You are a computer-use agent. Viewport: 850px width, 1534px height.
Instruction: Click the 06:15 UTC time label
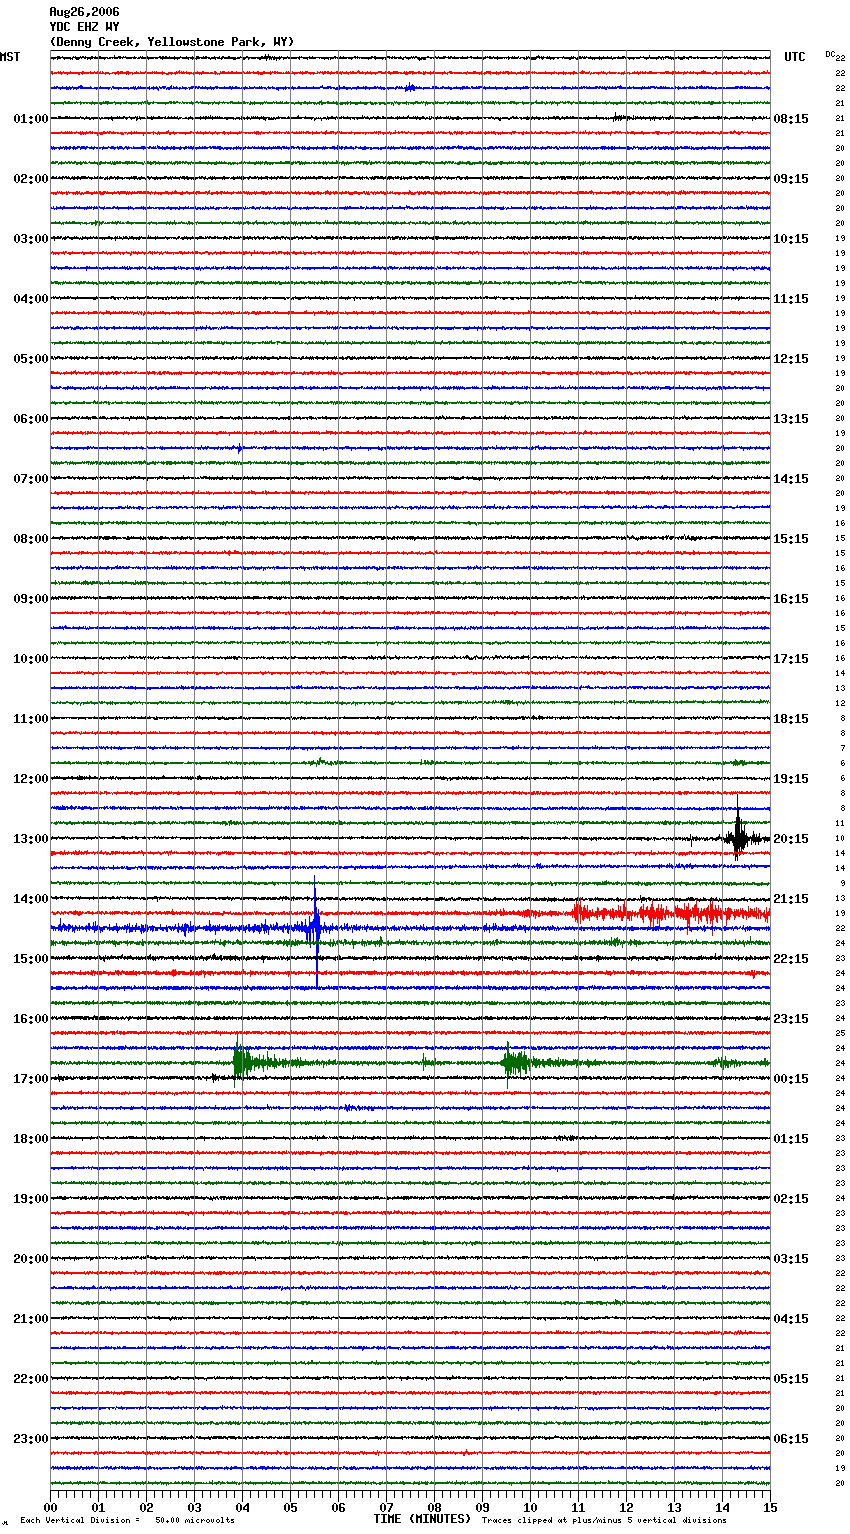click(791, 1439)
